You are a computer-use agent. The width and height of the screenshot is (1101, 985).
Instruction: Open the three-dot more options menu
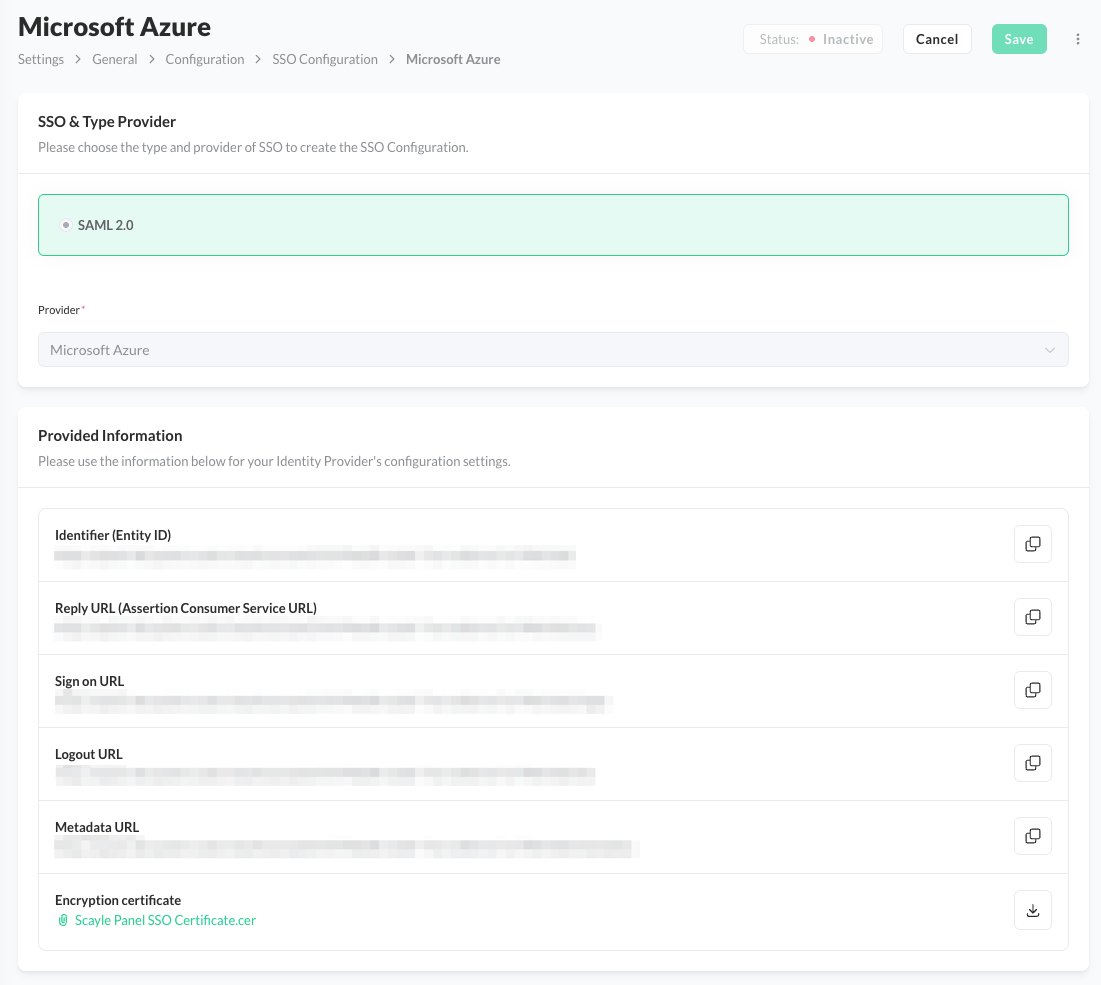point(1077,39)
